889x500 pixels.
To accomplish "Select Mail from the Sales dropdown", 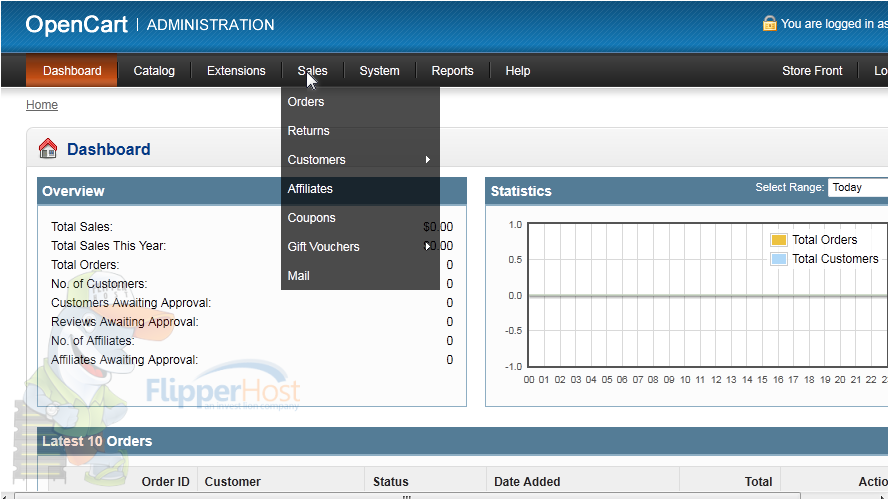I will [361, 276].
